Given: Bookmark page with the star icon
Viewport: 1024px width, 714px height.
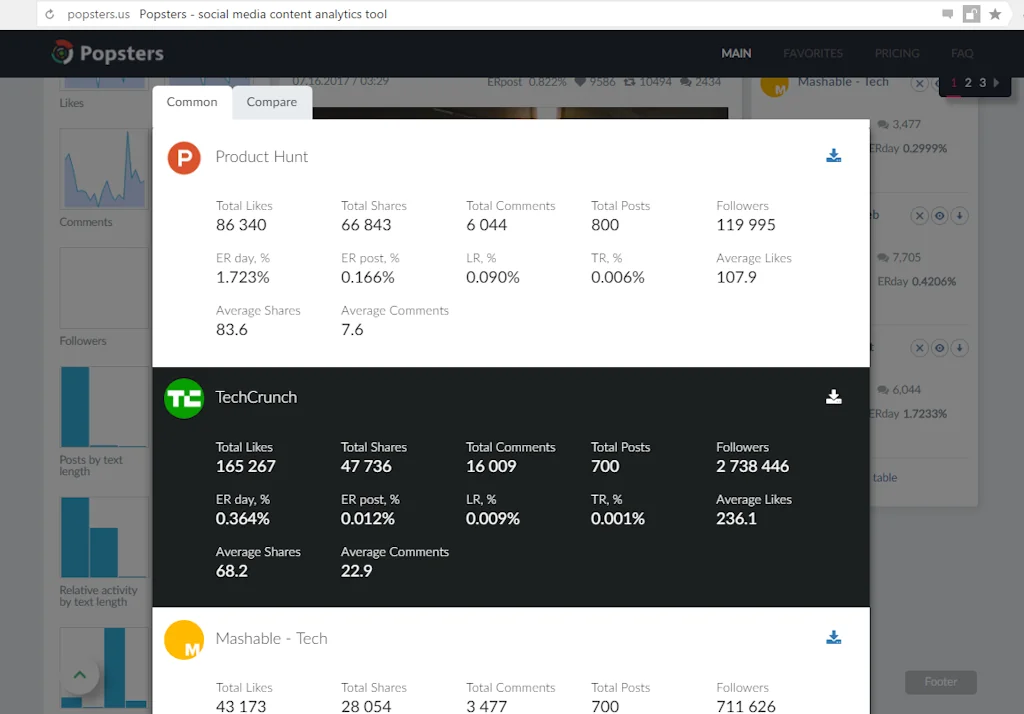Looking at the screenshot, I should point(995,14).
